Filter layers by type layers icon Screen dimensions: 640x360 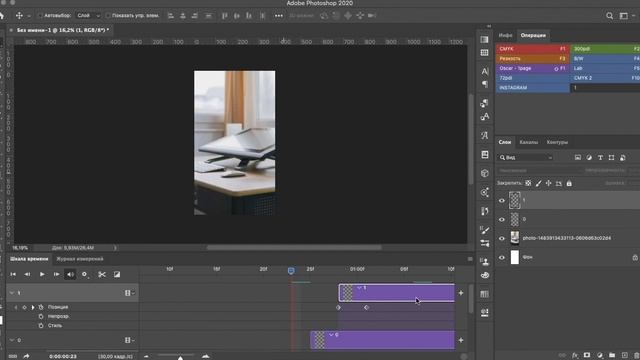point(600,158)
